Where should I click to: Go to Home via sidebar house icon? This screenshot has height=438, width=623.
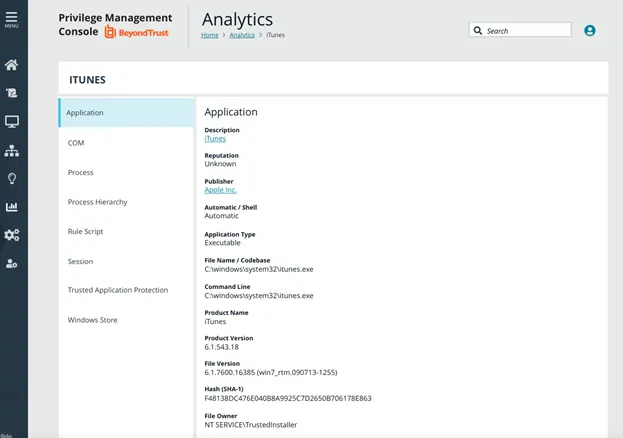tap(12, 65)
